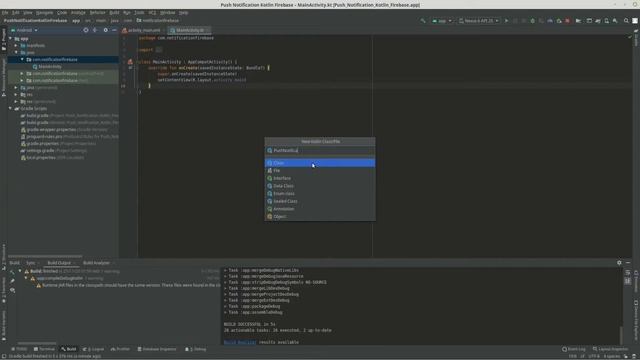Select File in New Kotlin Class/File popup
640x360 pixels.
(320, 171)
